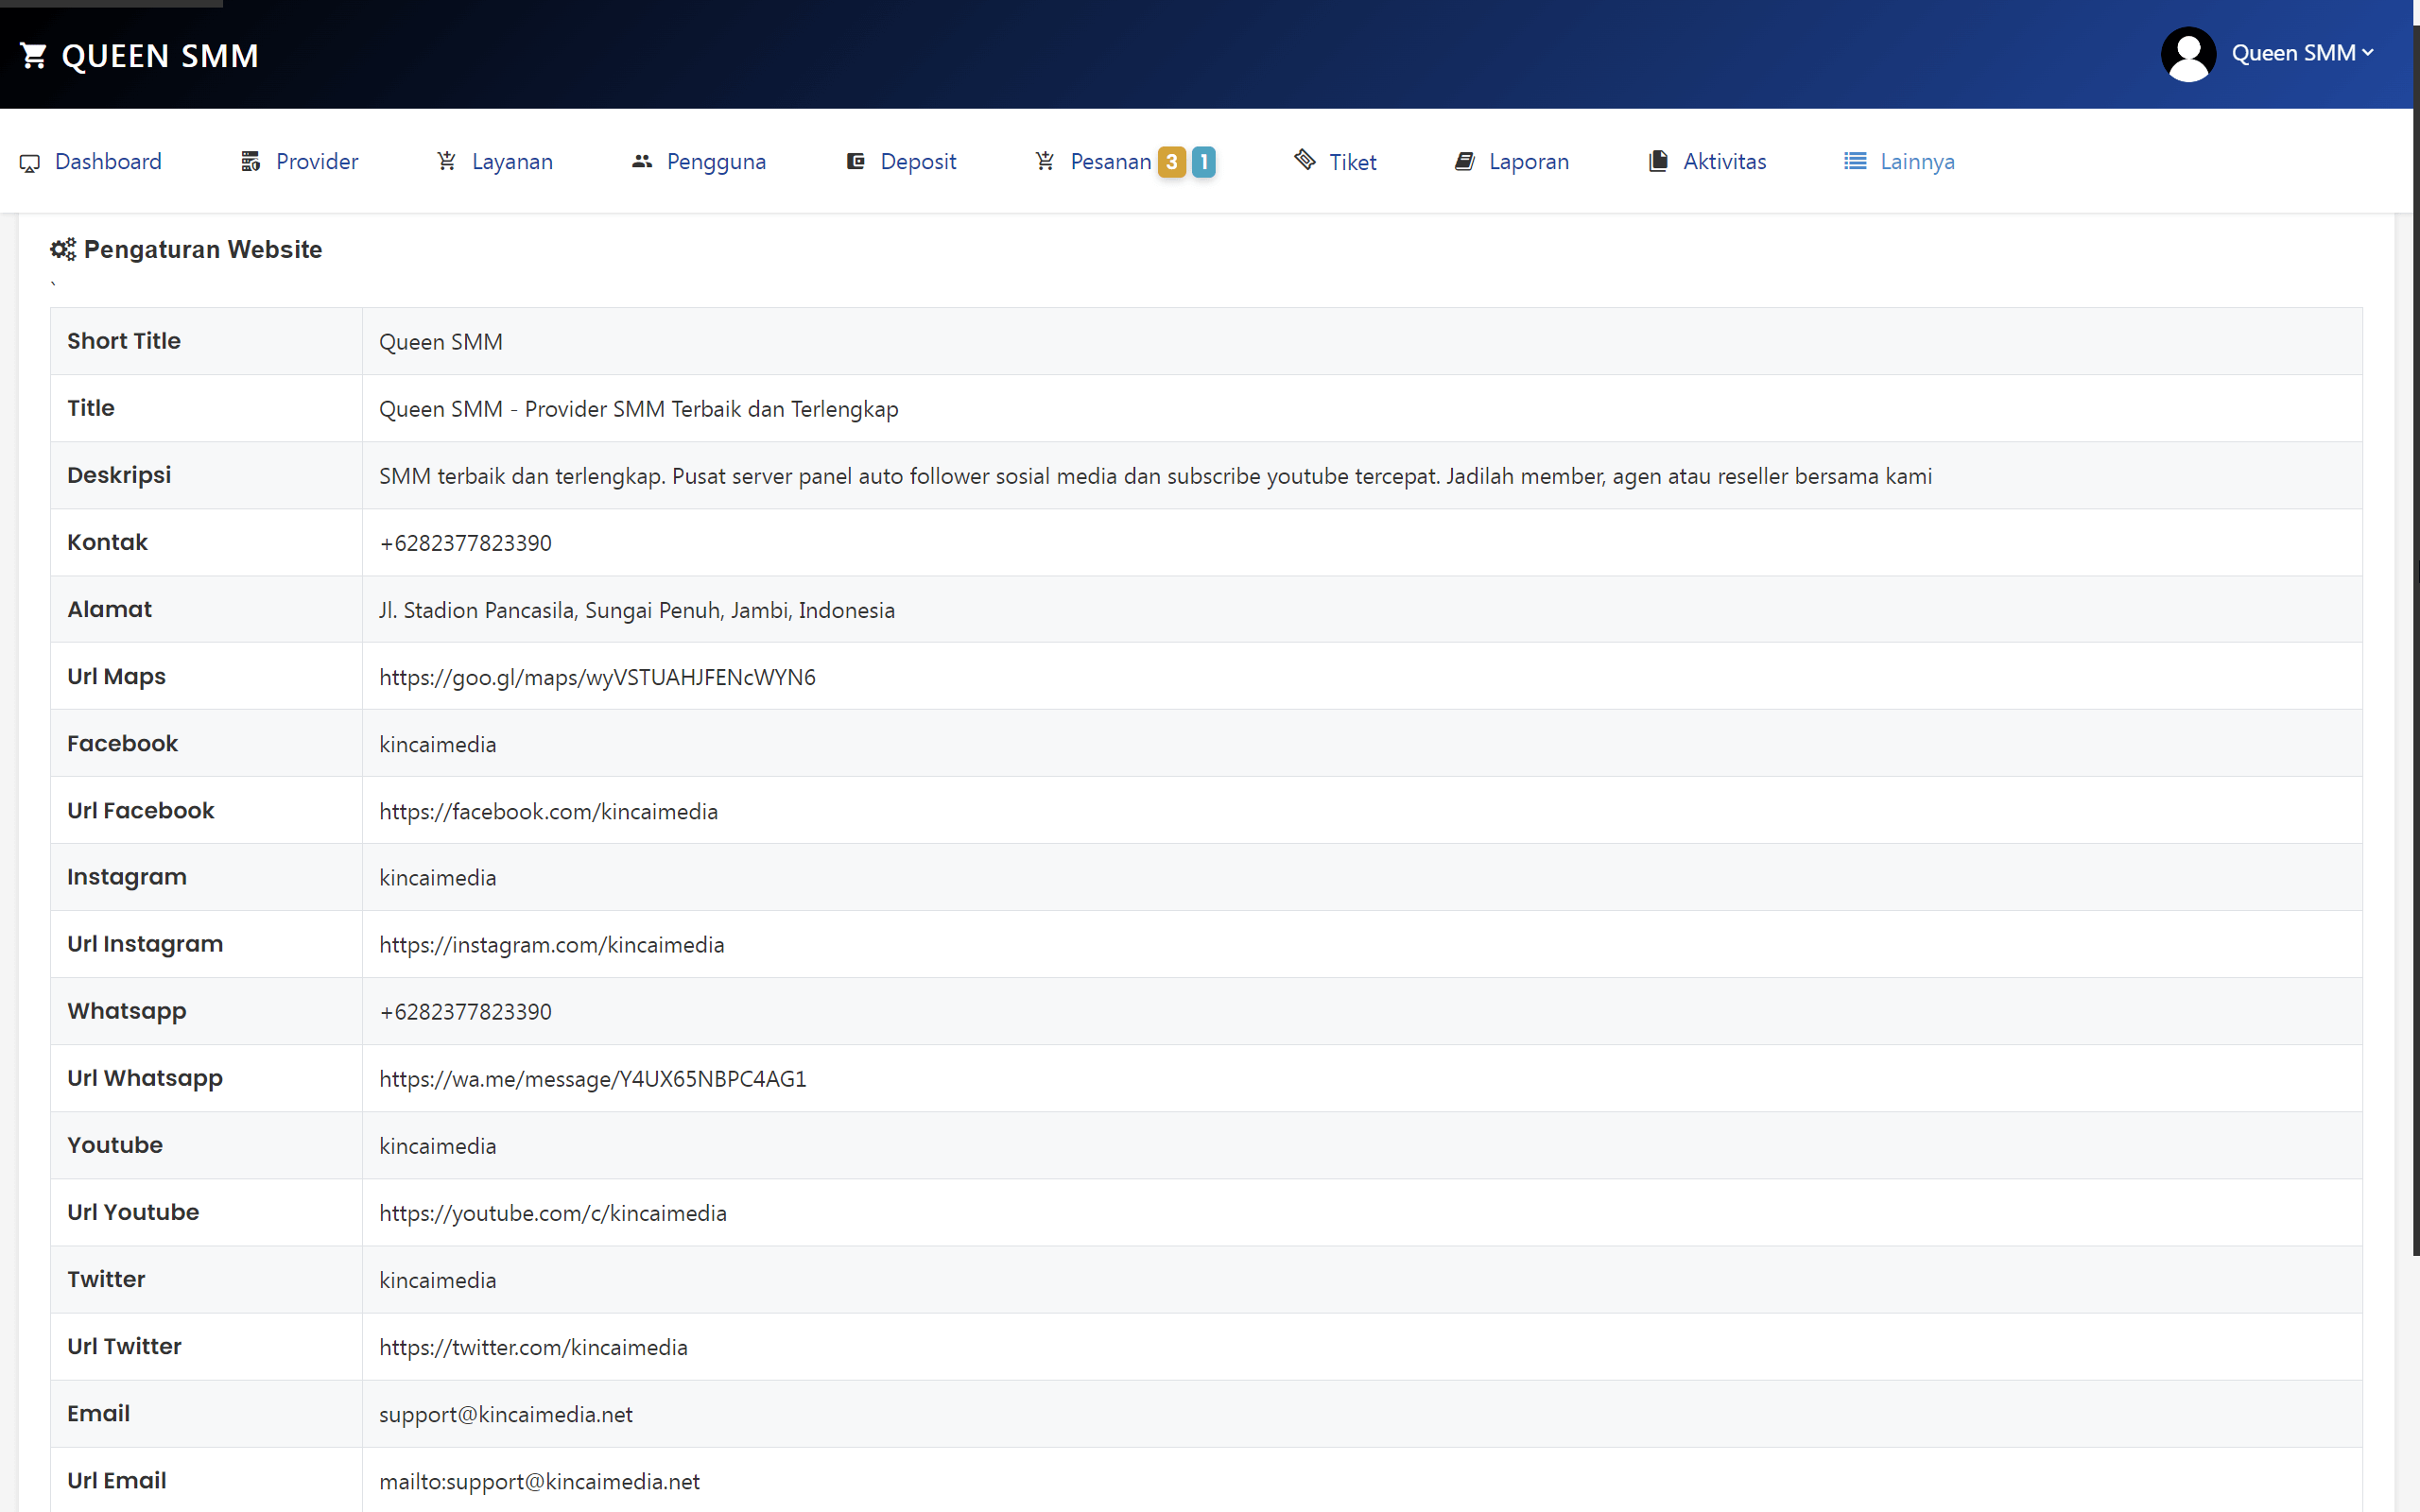Click the Url Whatsapp row label
The height and width of the screenshot is (1512, 2420).
145,1078
